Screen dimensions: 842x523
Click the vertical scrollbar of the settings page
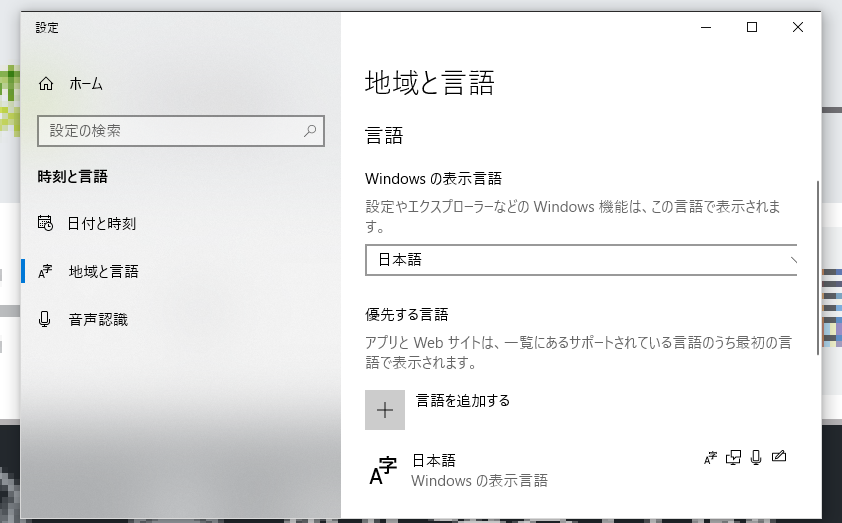point(818,267)
